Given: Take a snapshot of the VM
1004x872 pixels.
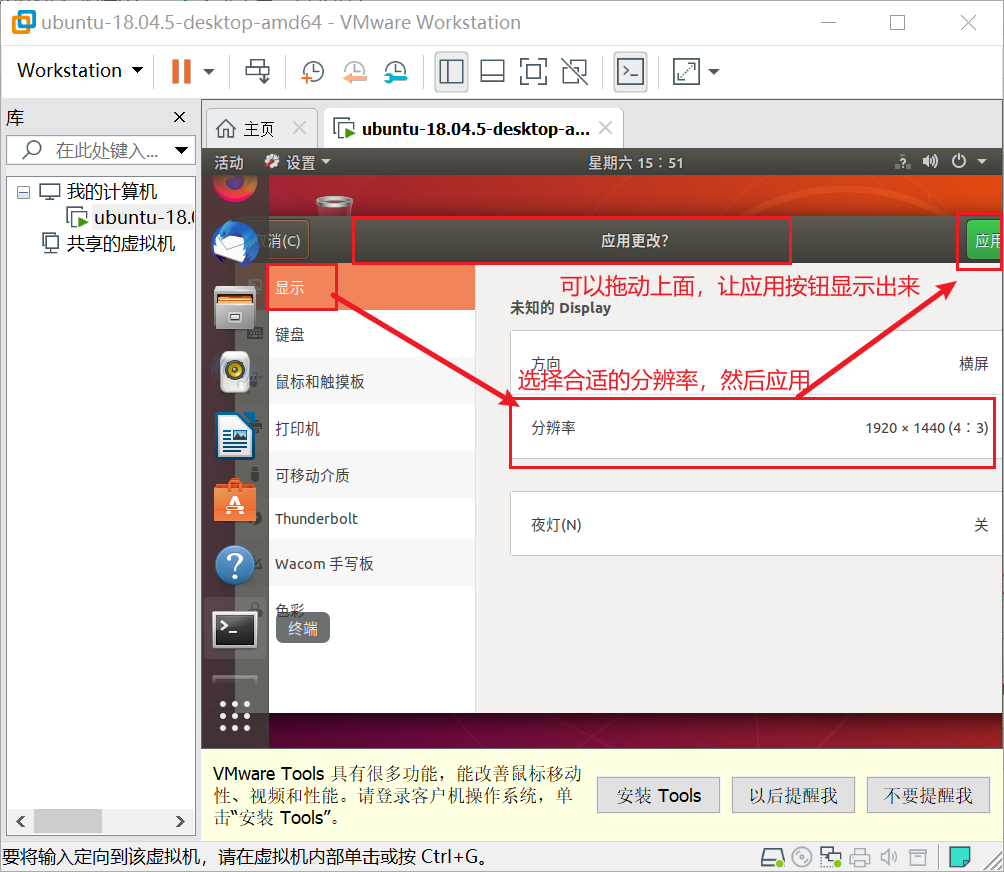Looking at the screenshot, I should coord(312,72).
